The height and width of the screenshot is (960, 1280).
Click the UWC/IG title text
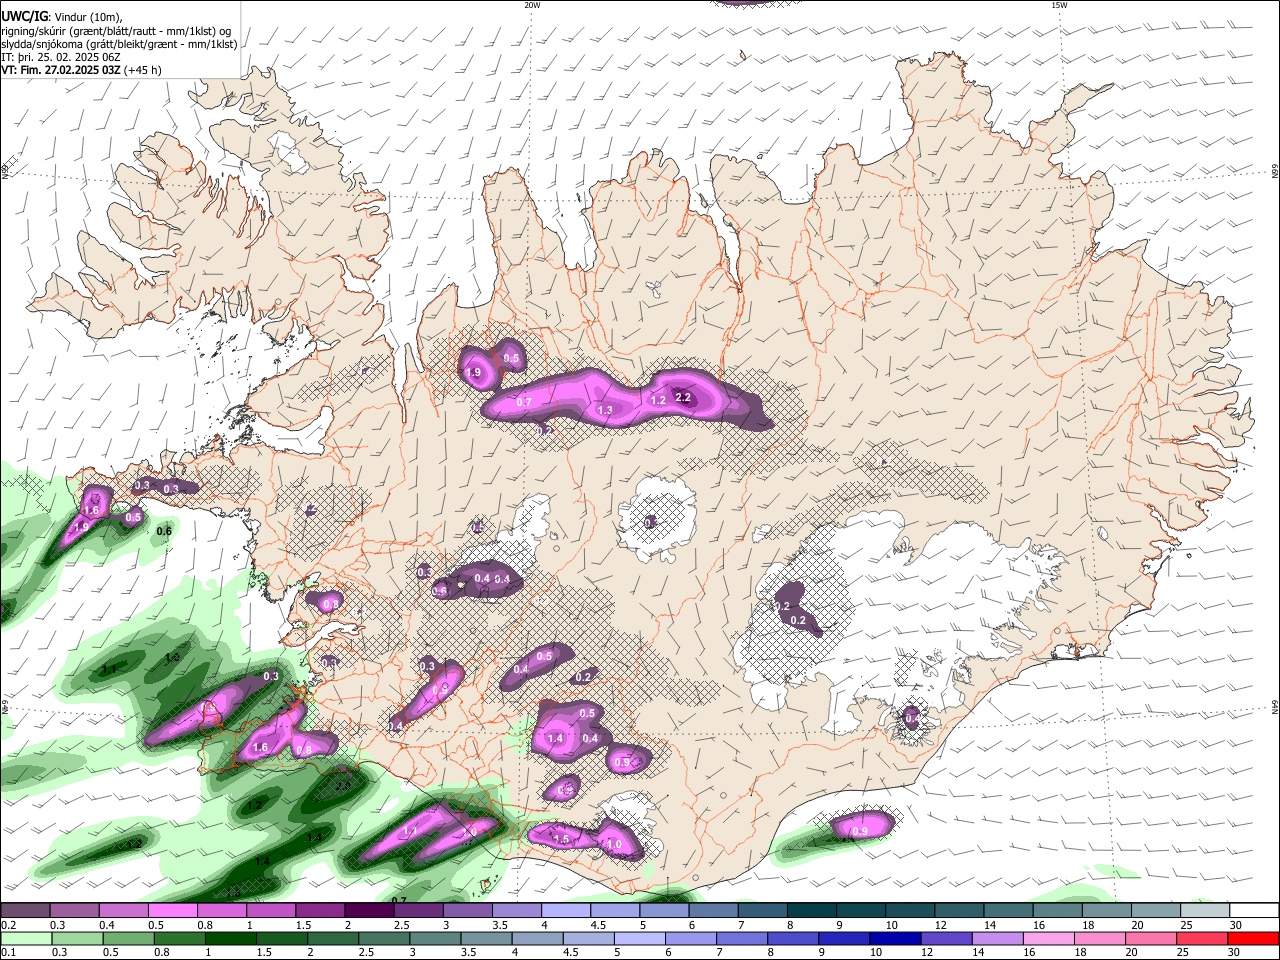click(x=24, y=16)
